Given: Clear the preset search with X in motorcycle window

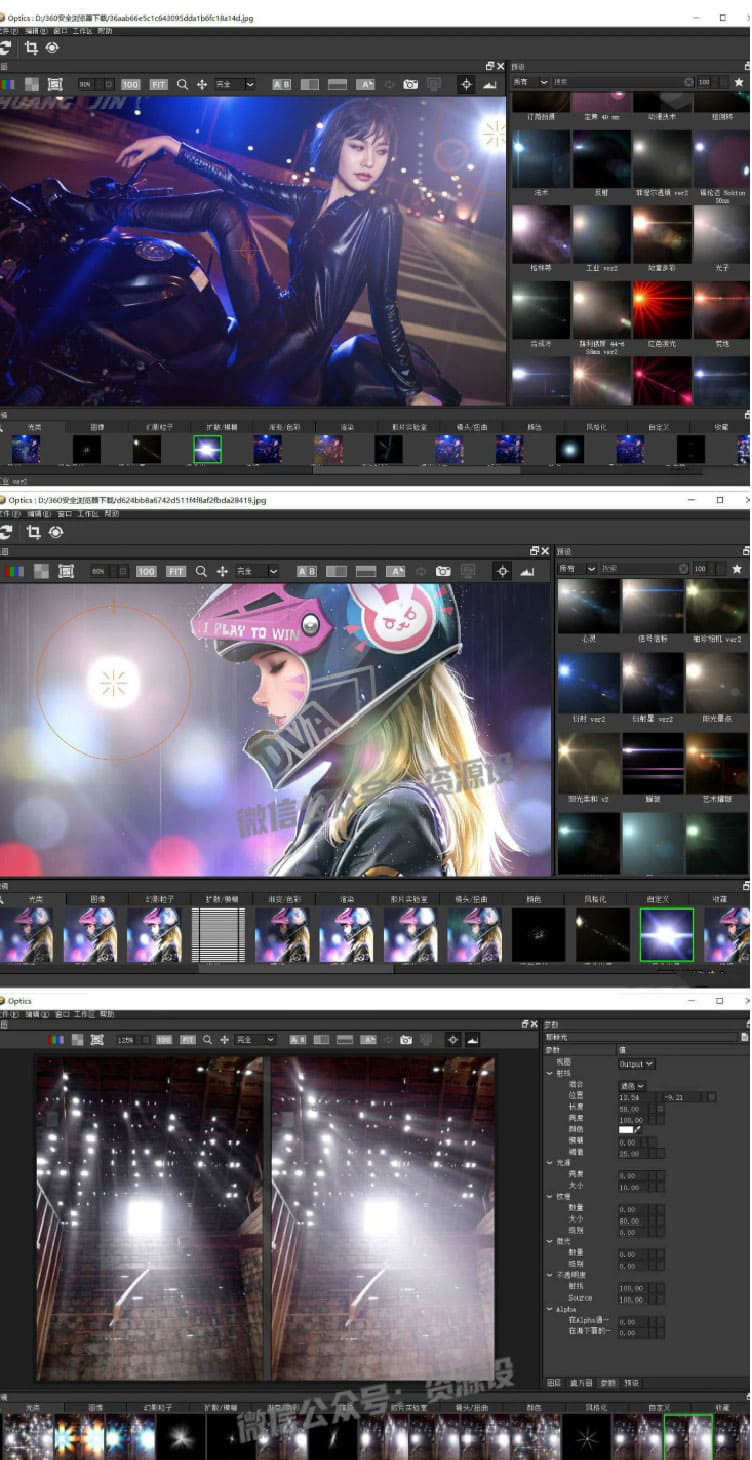Looking at the screenshot, I should (689, 82).
